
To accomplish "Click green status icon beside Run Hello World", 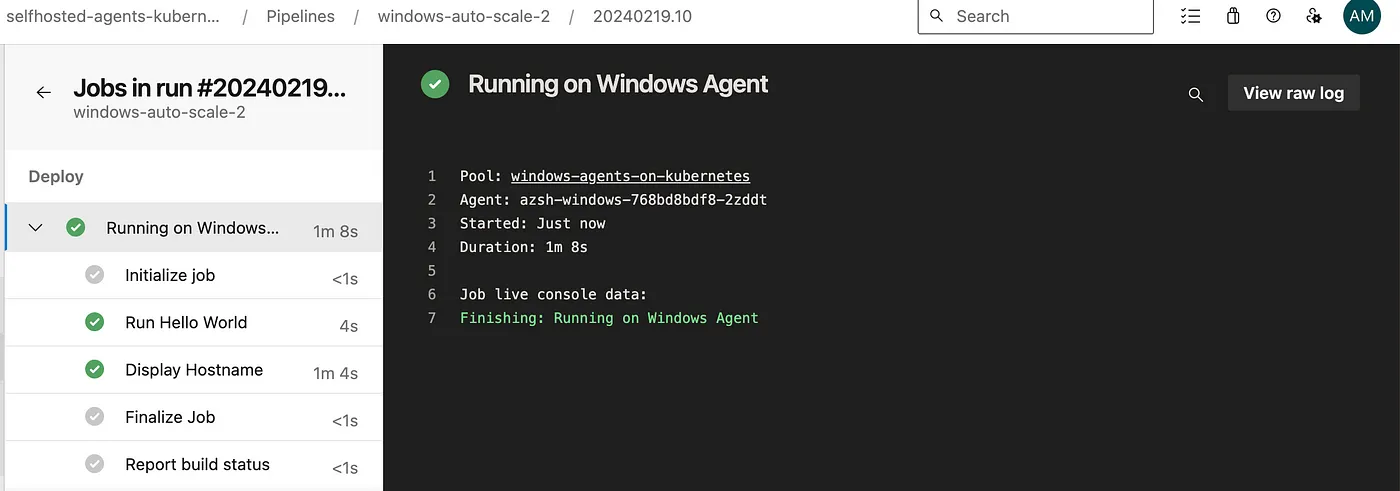I will coord(94,322).
